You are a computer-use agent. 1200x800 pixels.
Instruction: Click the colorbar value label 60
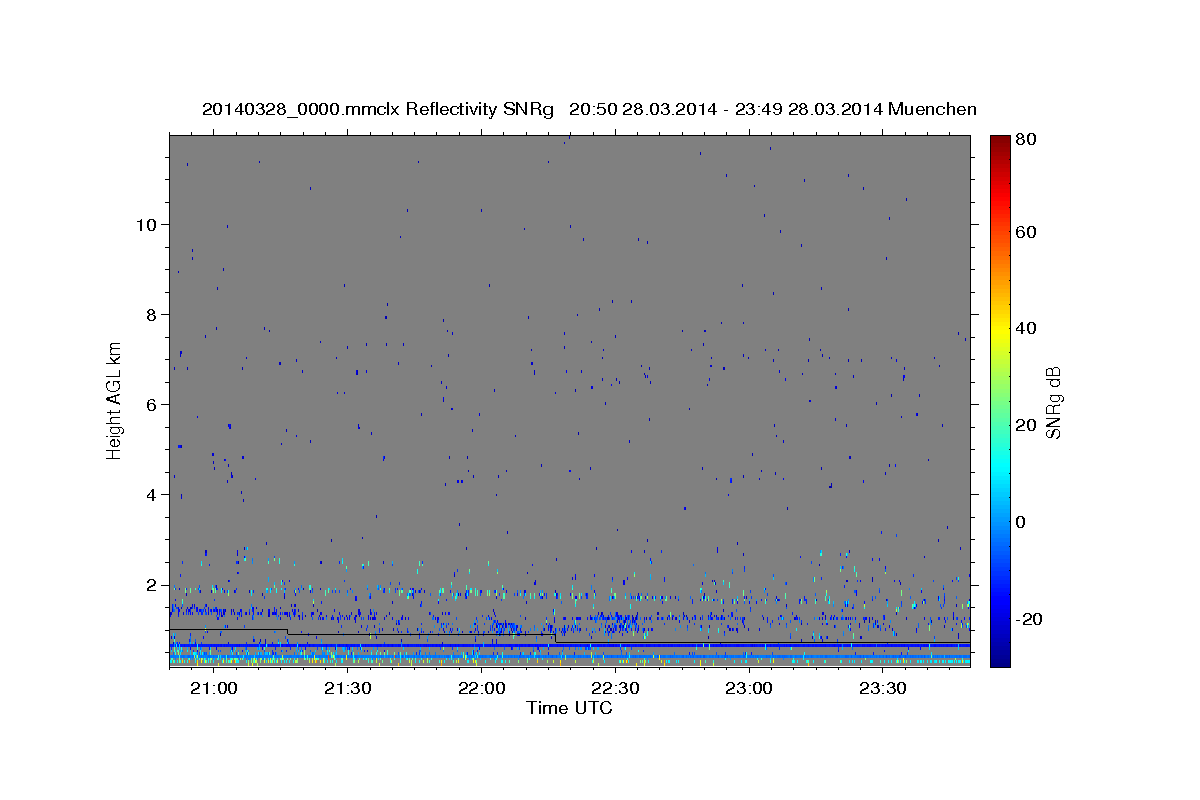coord(1027,232)
